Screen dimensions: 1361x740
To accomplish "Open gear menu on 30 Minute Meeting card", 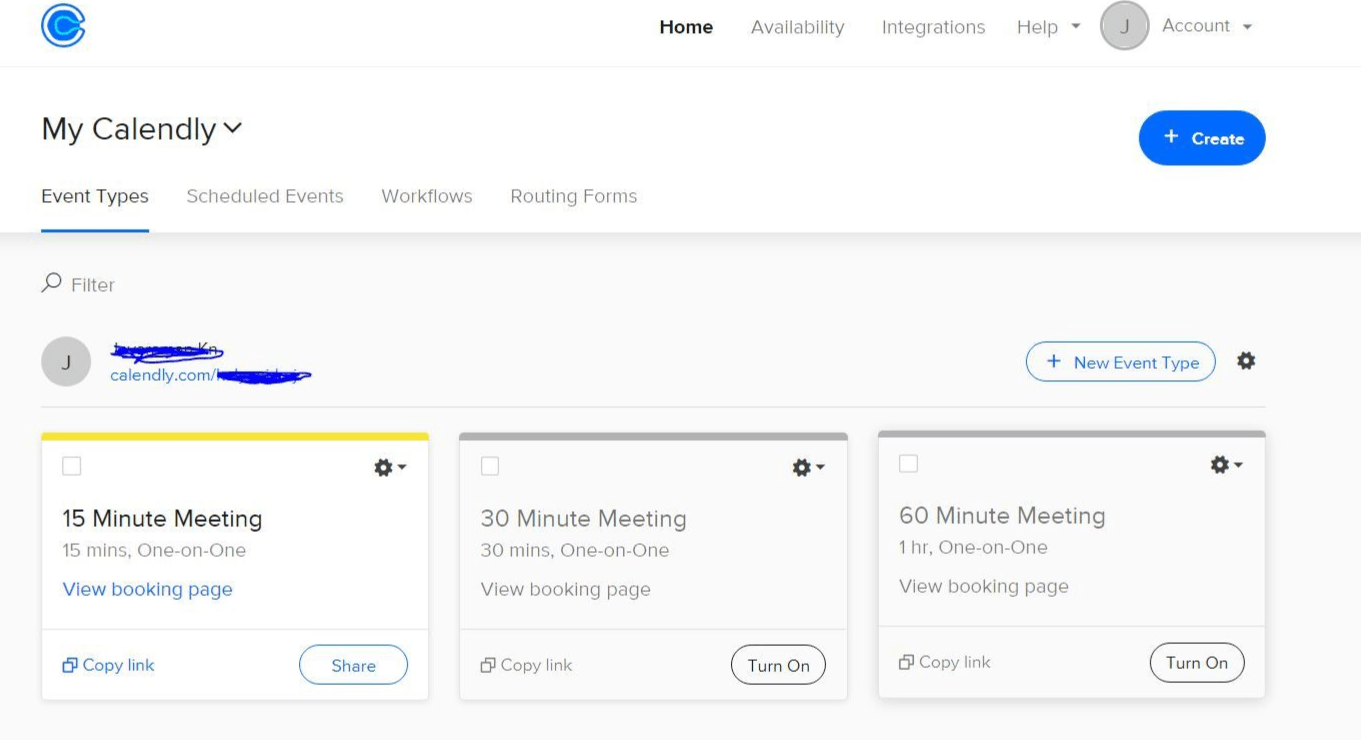I will [808, 467].
